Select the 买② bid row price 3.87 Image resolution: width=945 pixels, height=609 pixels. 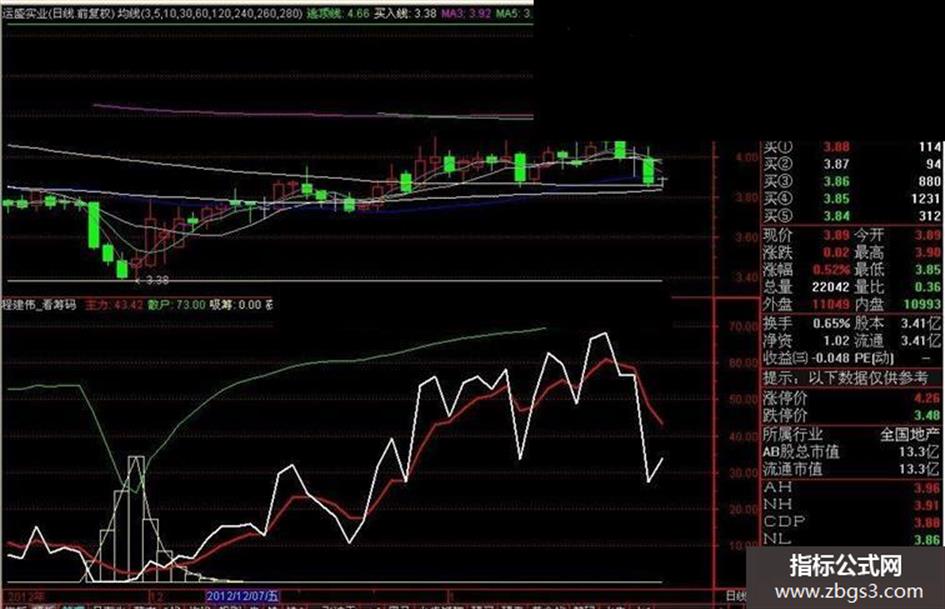(837, 164)
